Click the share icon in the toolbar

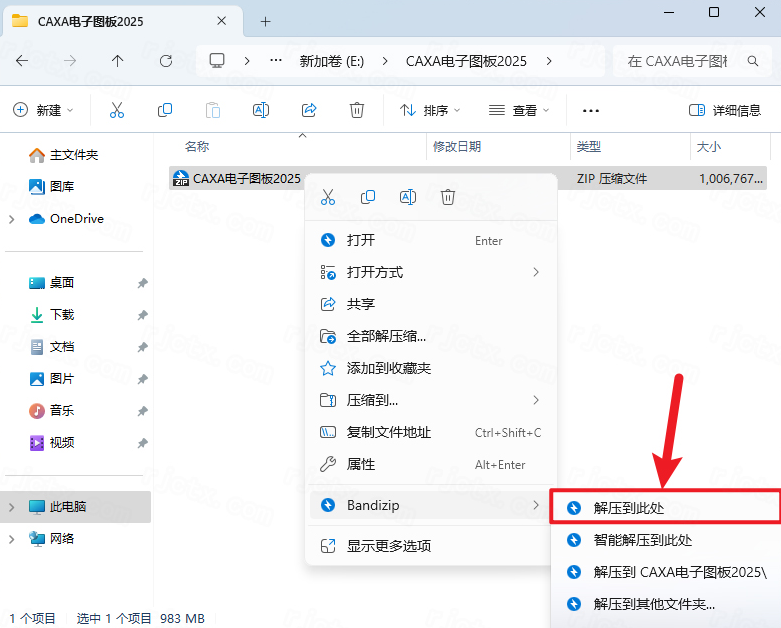tap(309, 110)
